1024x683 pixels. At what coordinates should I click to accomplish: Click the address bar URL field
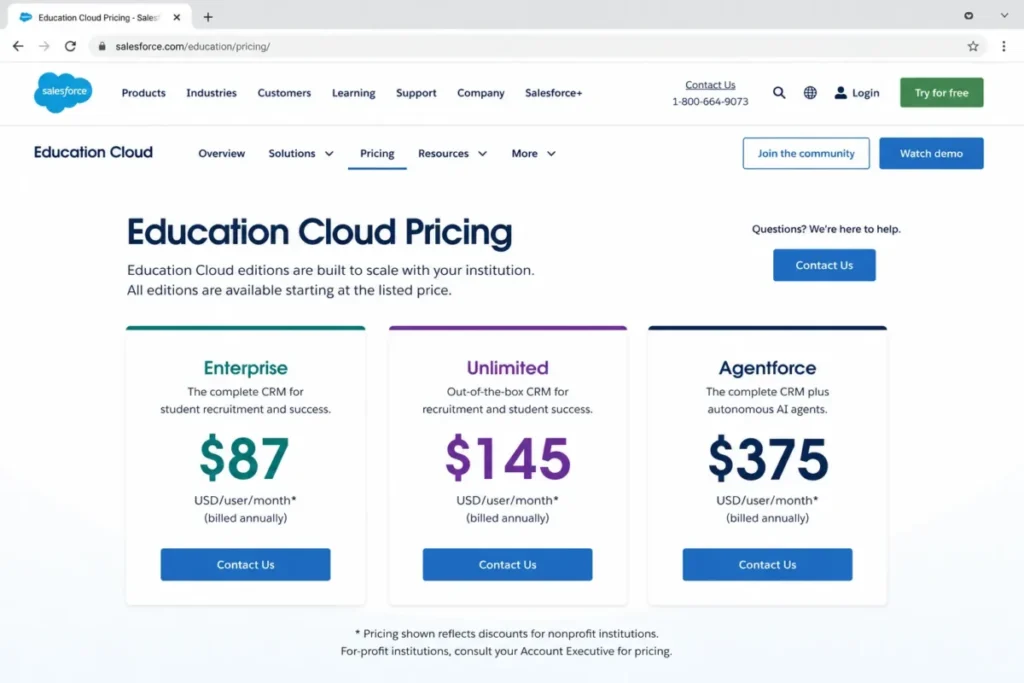[x=536, y=46]
